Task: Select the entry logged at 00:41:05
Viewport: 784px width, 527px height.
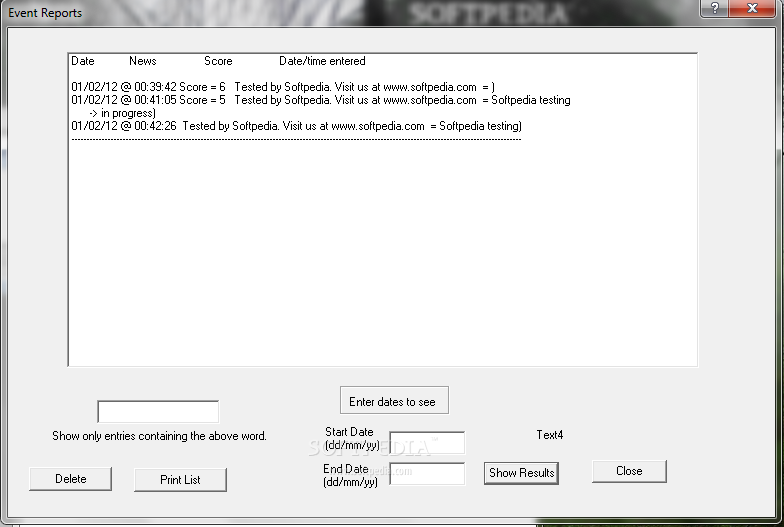Action: click(320, 100)
